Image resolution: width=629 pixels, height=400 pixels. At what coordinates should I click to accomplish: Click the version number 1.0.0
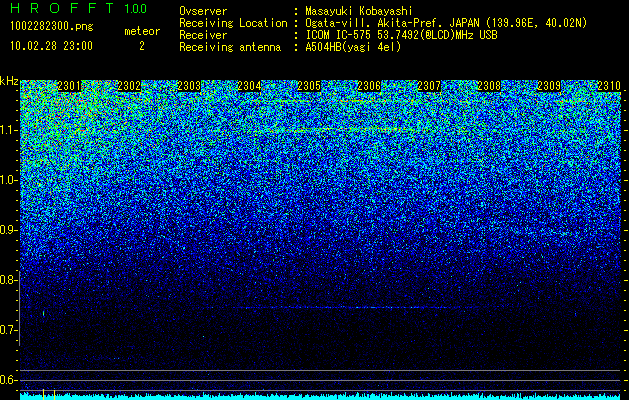pos(135,8)
